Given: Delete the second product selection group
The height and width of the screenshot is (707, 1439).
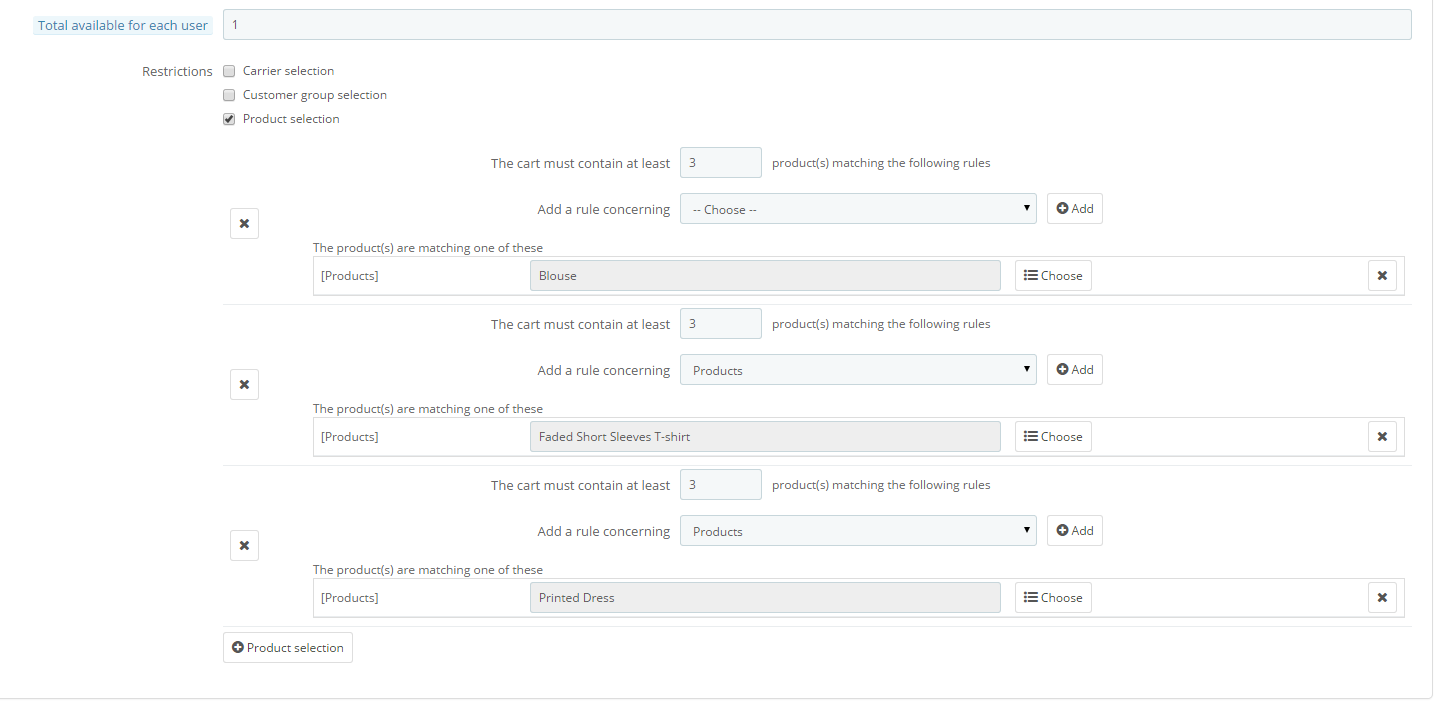Looking at the screenshot, I should click(x=244, y=385).
